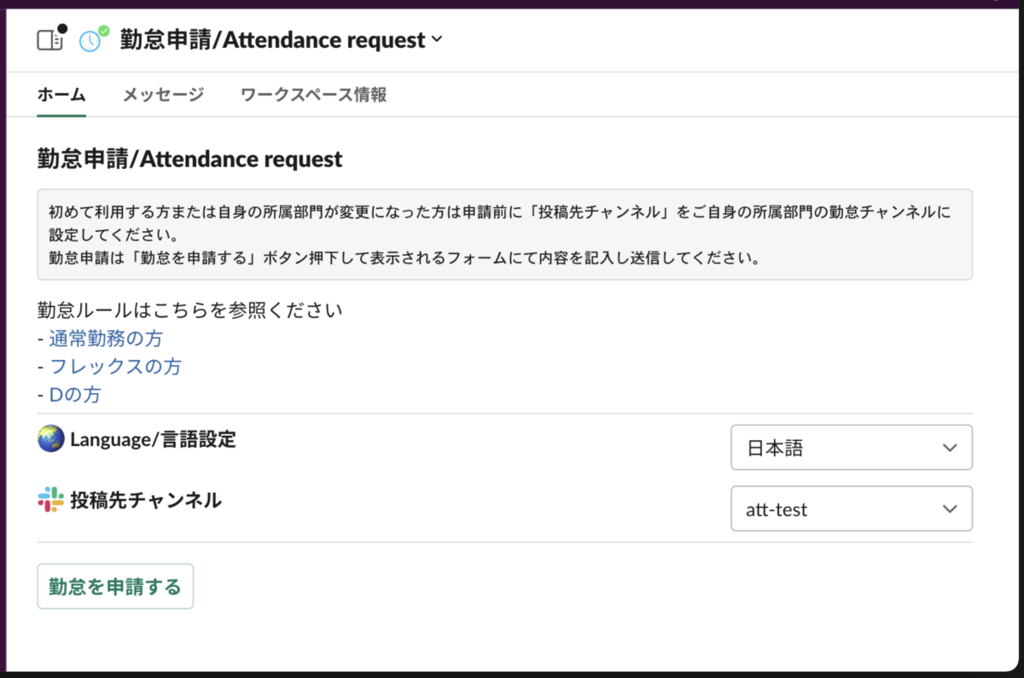The image size is (1024, 678).
Task: Click the chevron arrow in att-test select
Action: click(x=950, y=509)
